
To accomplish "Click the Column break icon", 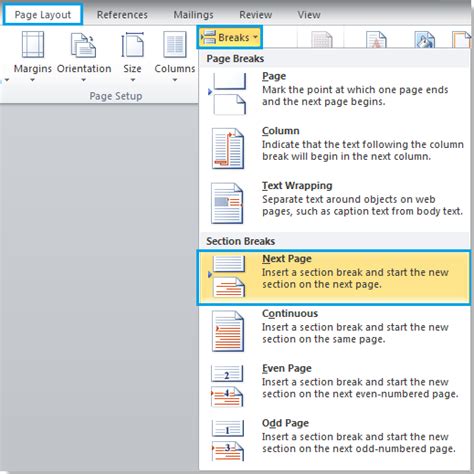I will (228, 148).
